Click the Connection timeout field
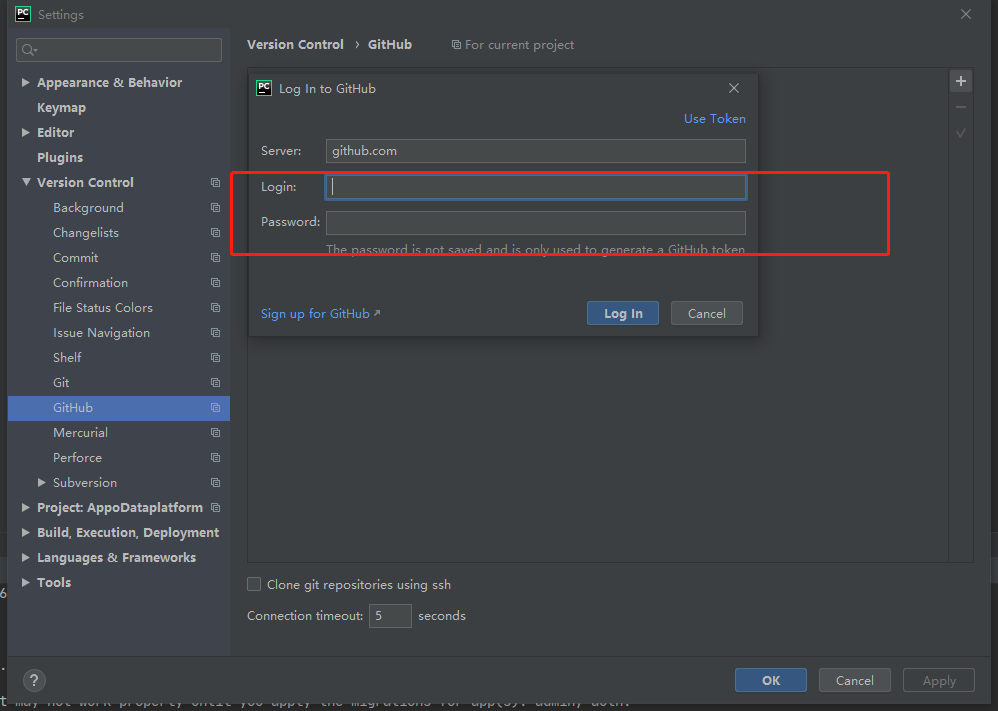Screen dimensions: 998x711 pos(390,616)
